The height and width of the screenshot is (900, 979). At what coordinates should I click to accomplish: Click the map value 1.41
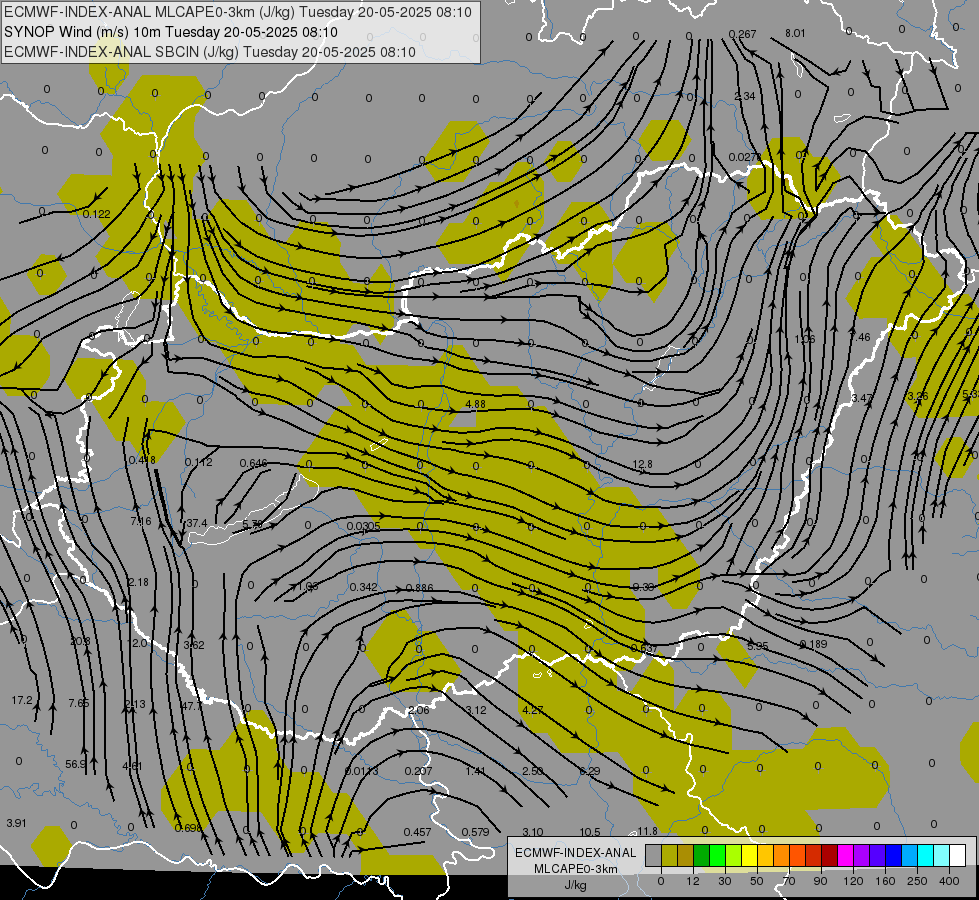point(475,771)
